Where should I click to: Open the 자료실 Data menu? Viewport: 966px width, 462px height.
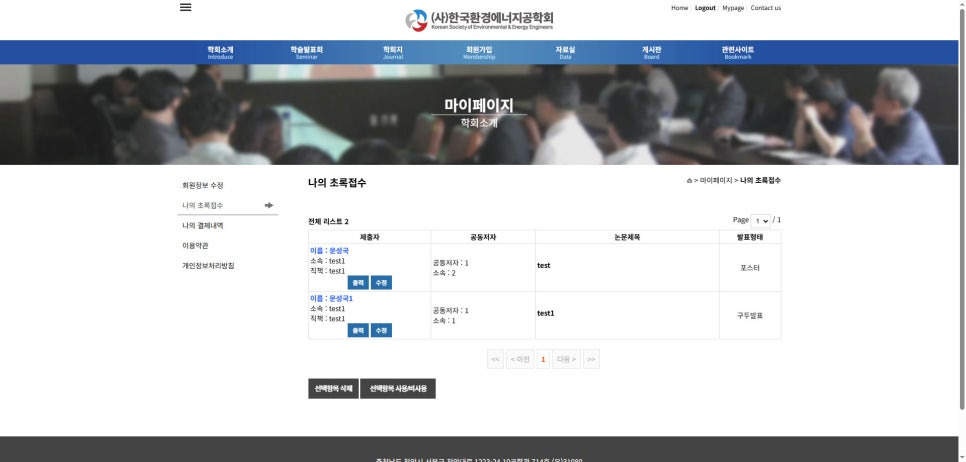coord(565,52)
